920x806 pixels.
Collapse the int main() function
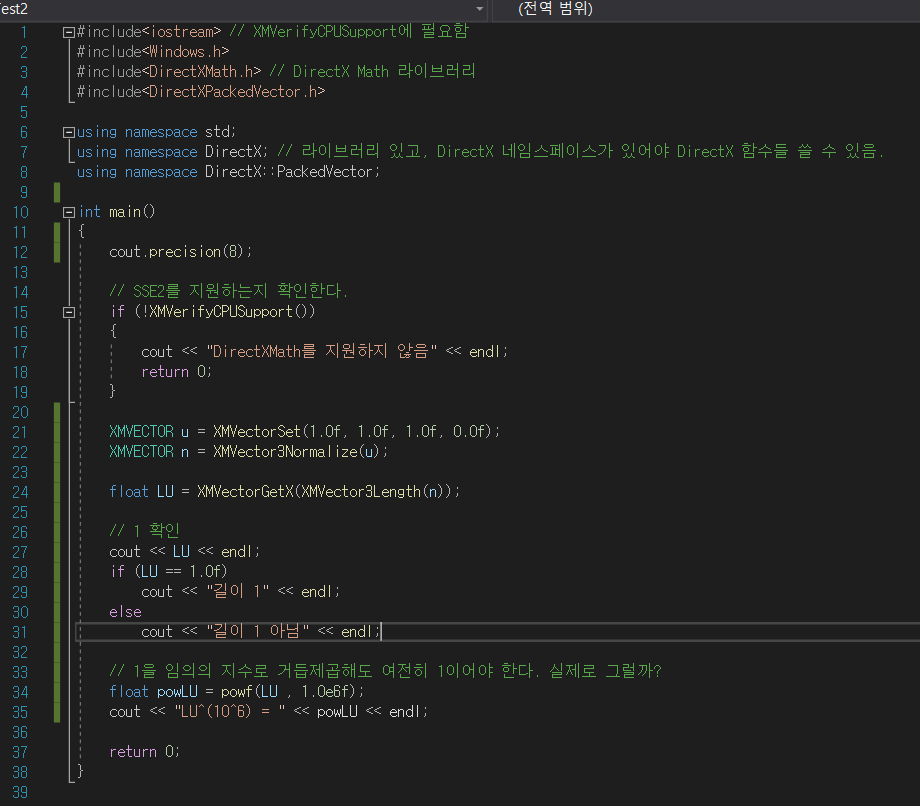(68, 212)
